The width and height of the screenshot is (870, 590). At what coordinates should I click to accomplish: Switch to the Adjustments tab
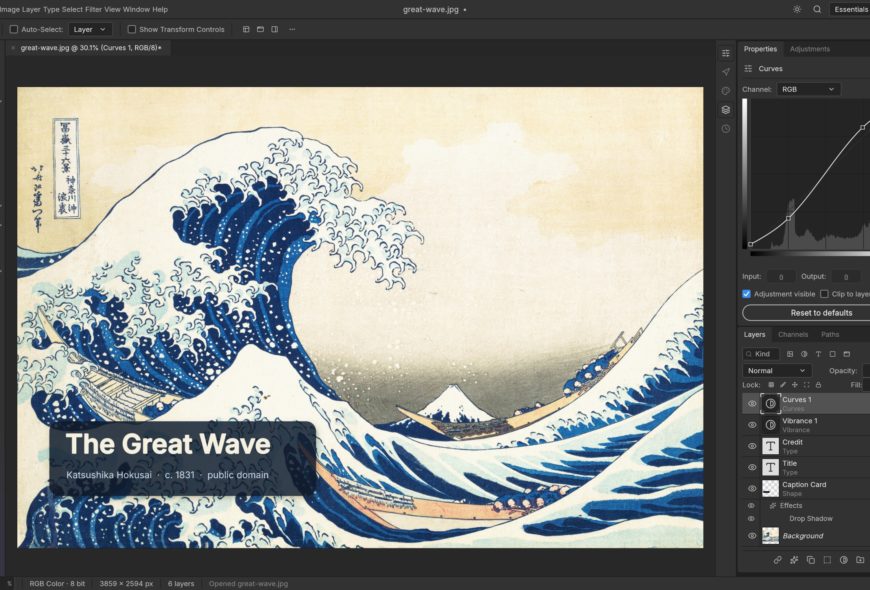[x=810, y=49]
